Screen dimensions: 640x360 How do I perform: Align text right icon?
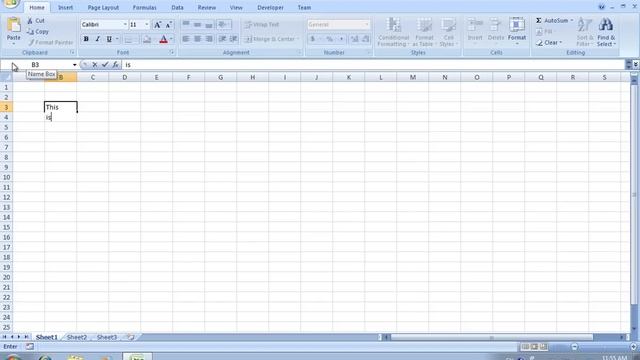[x=209, y=39]
